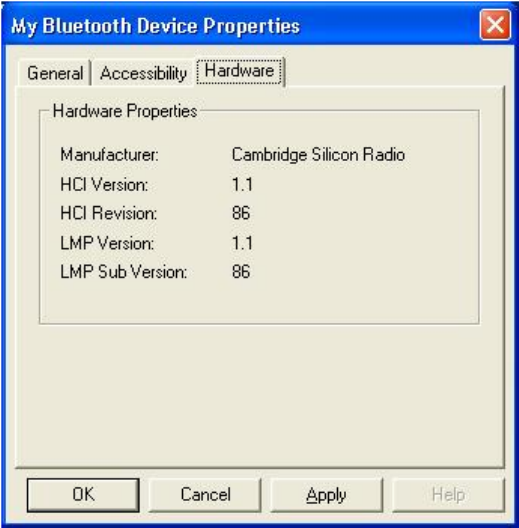Screen dimensions: 519x528
Task: Click the LMP Sub Version value 86
Action: tap(241, 271)
